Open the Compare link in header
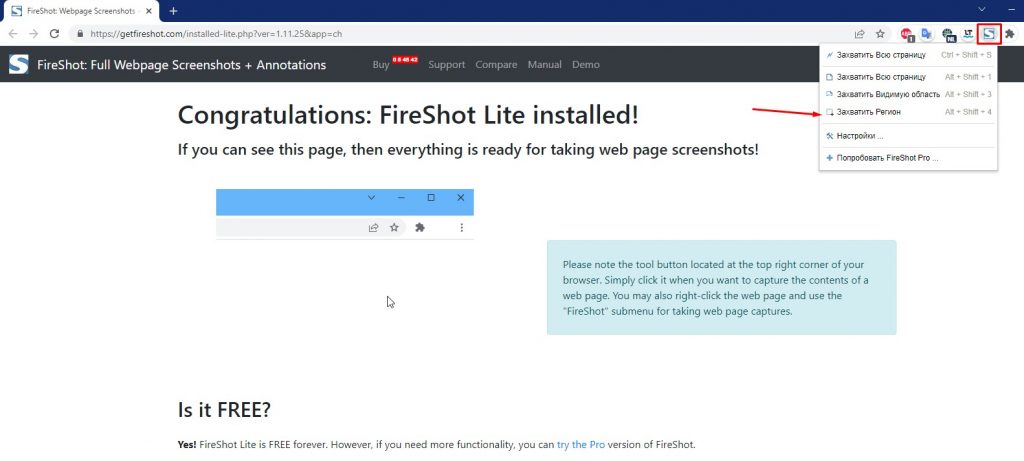Screen dimensions: 1024x461 click(496, 65)
